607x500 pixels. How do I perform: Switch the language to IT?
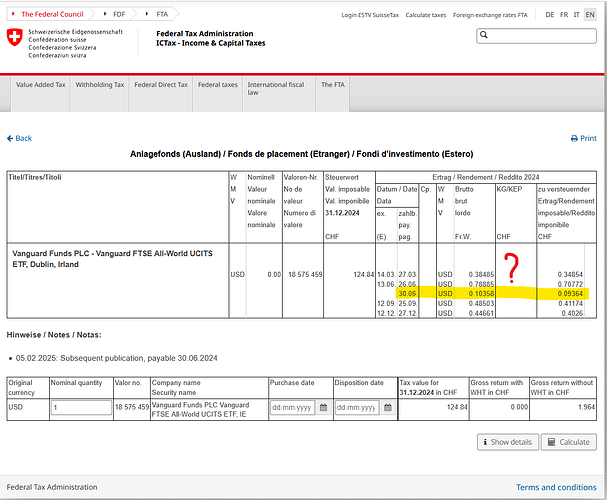click(x=576, y=15)
